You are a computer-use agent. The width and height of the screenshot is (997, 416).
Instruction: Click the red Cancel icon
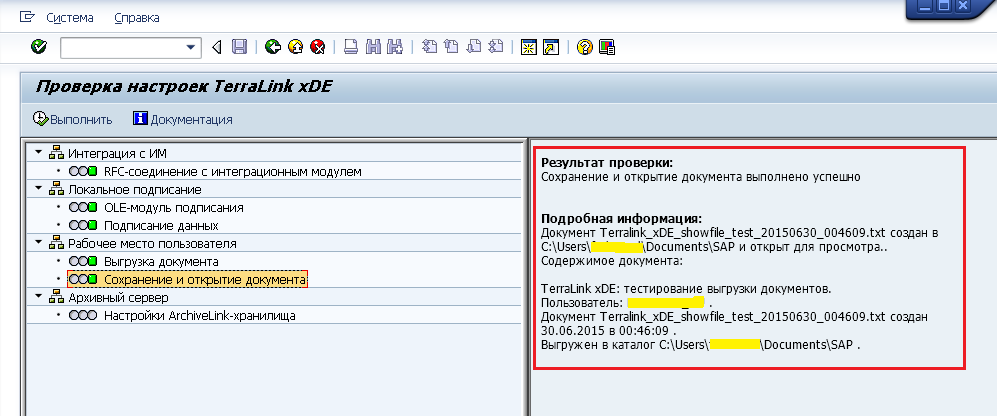[318, 47]
